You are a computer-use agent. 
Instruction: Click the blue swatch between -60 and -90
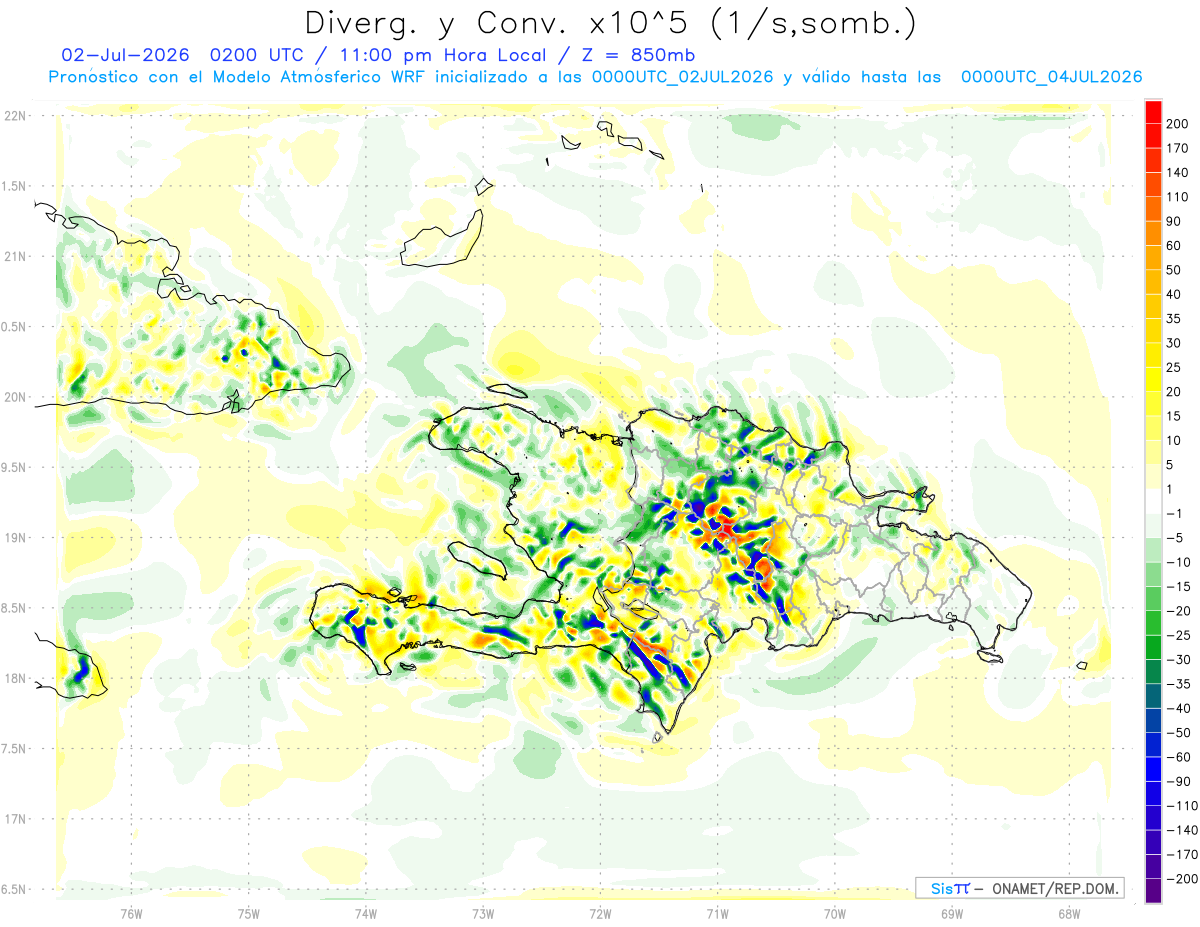pyautogui.click(x=1153, y=769)
